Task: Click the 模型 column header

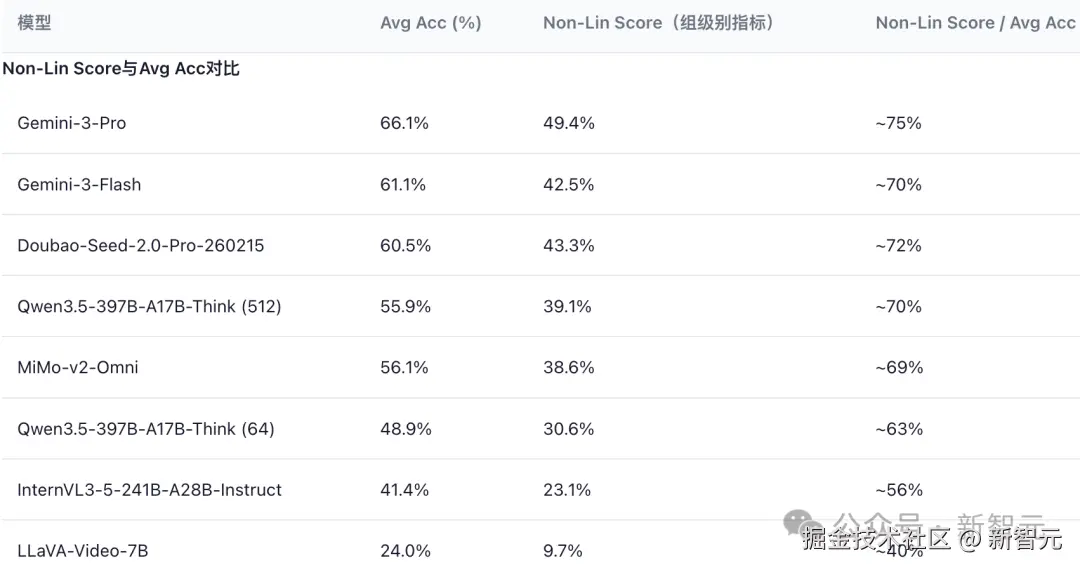Action: (x=34, y=23)
